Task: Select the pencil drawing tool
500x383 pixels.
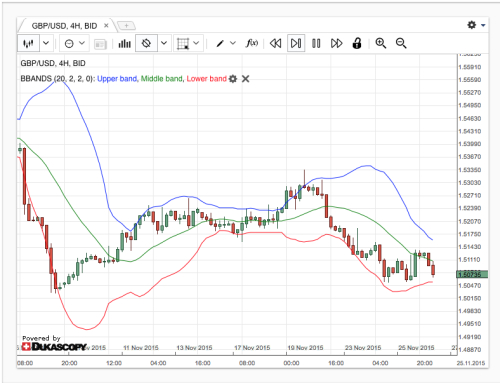Action: (x=220, y=43)
